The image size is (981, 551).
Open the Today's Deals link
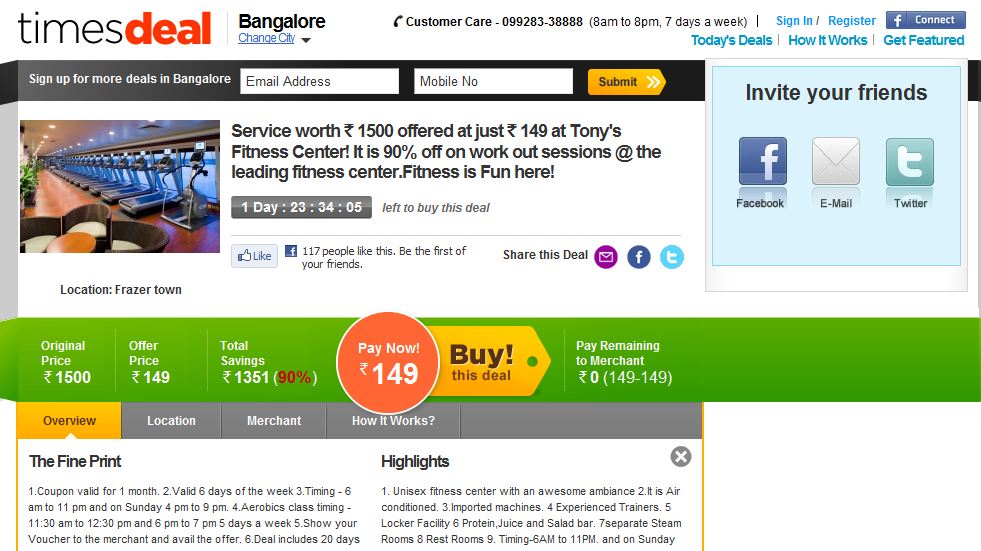731,40
